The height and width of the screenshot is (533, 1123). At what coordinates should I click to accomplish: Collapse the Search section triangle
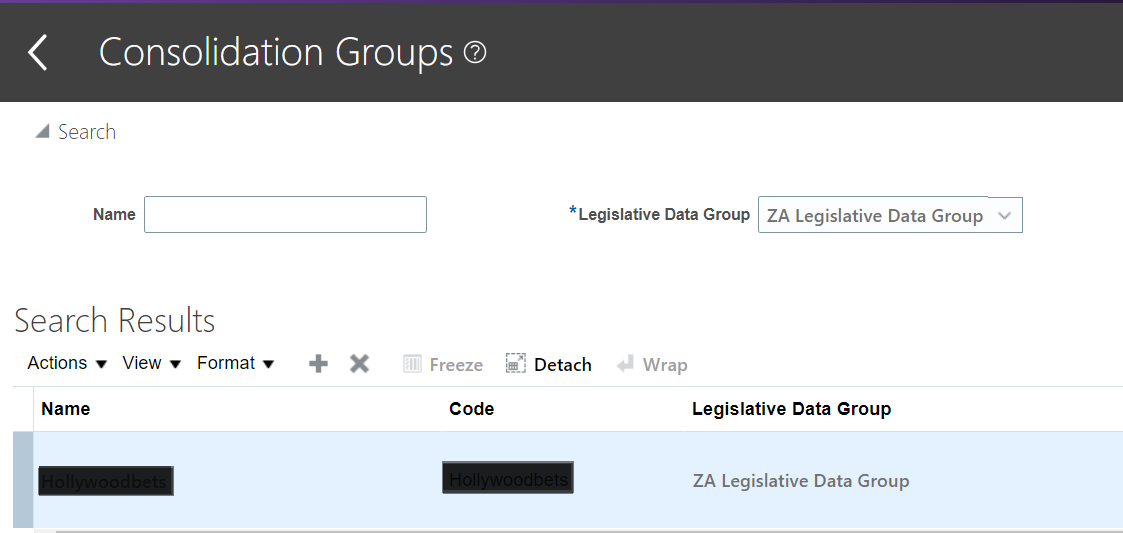click(x=42, y=131)
